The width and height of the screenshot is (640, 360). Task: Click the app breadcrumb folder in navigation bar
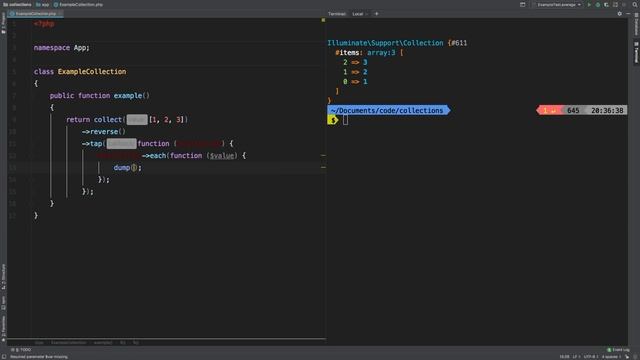(42, 4)
